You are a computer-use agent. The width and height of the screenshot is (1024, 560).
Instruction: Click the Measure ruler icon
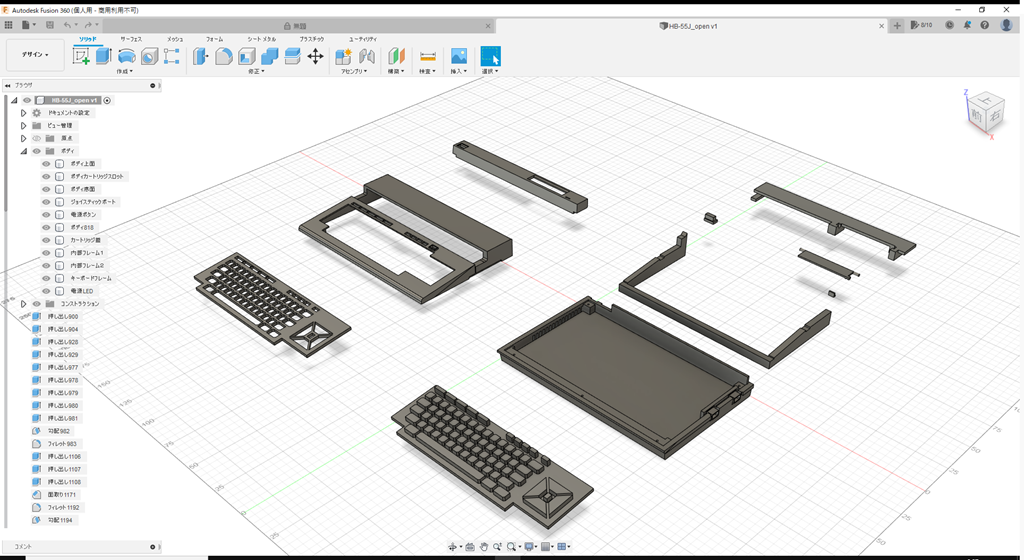click(x=428, y=57)
